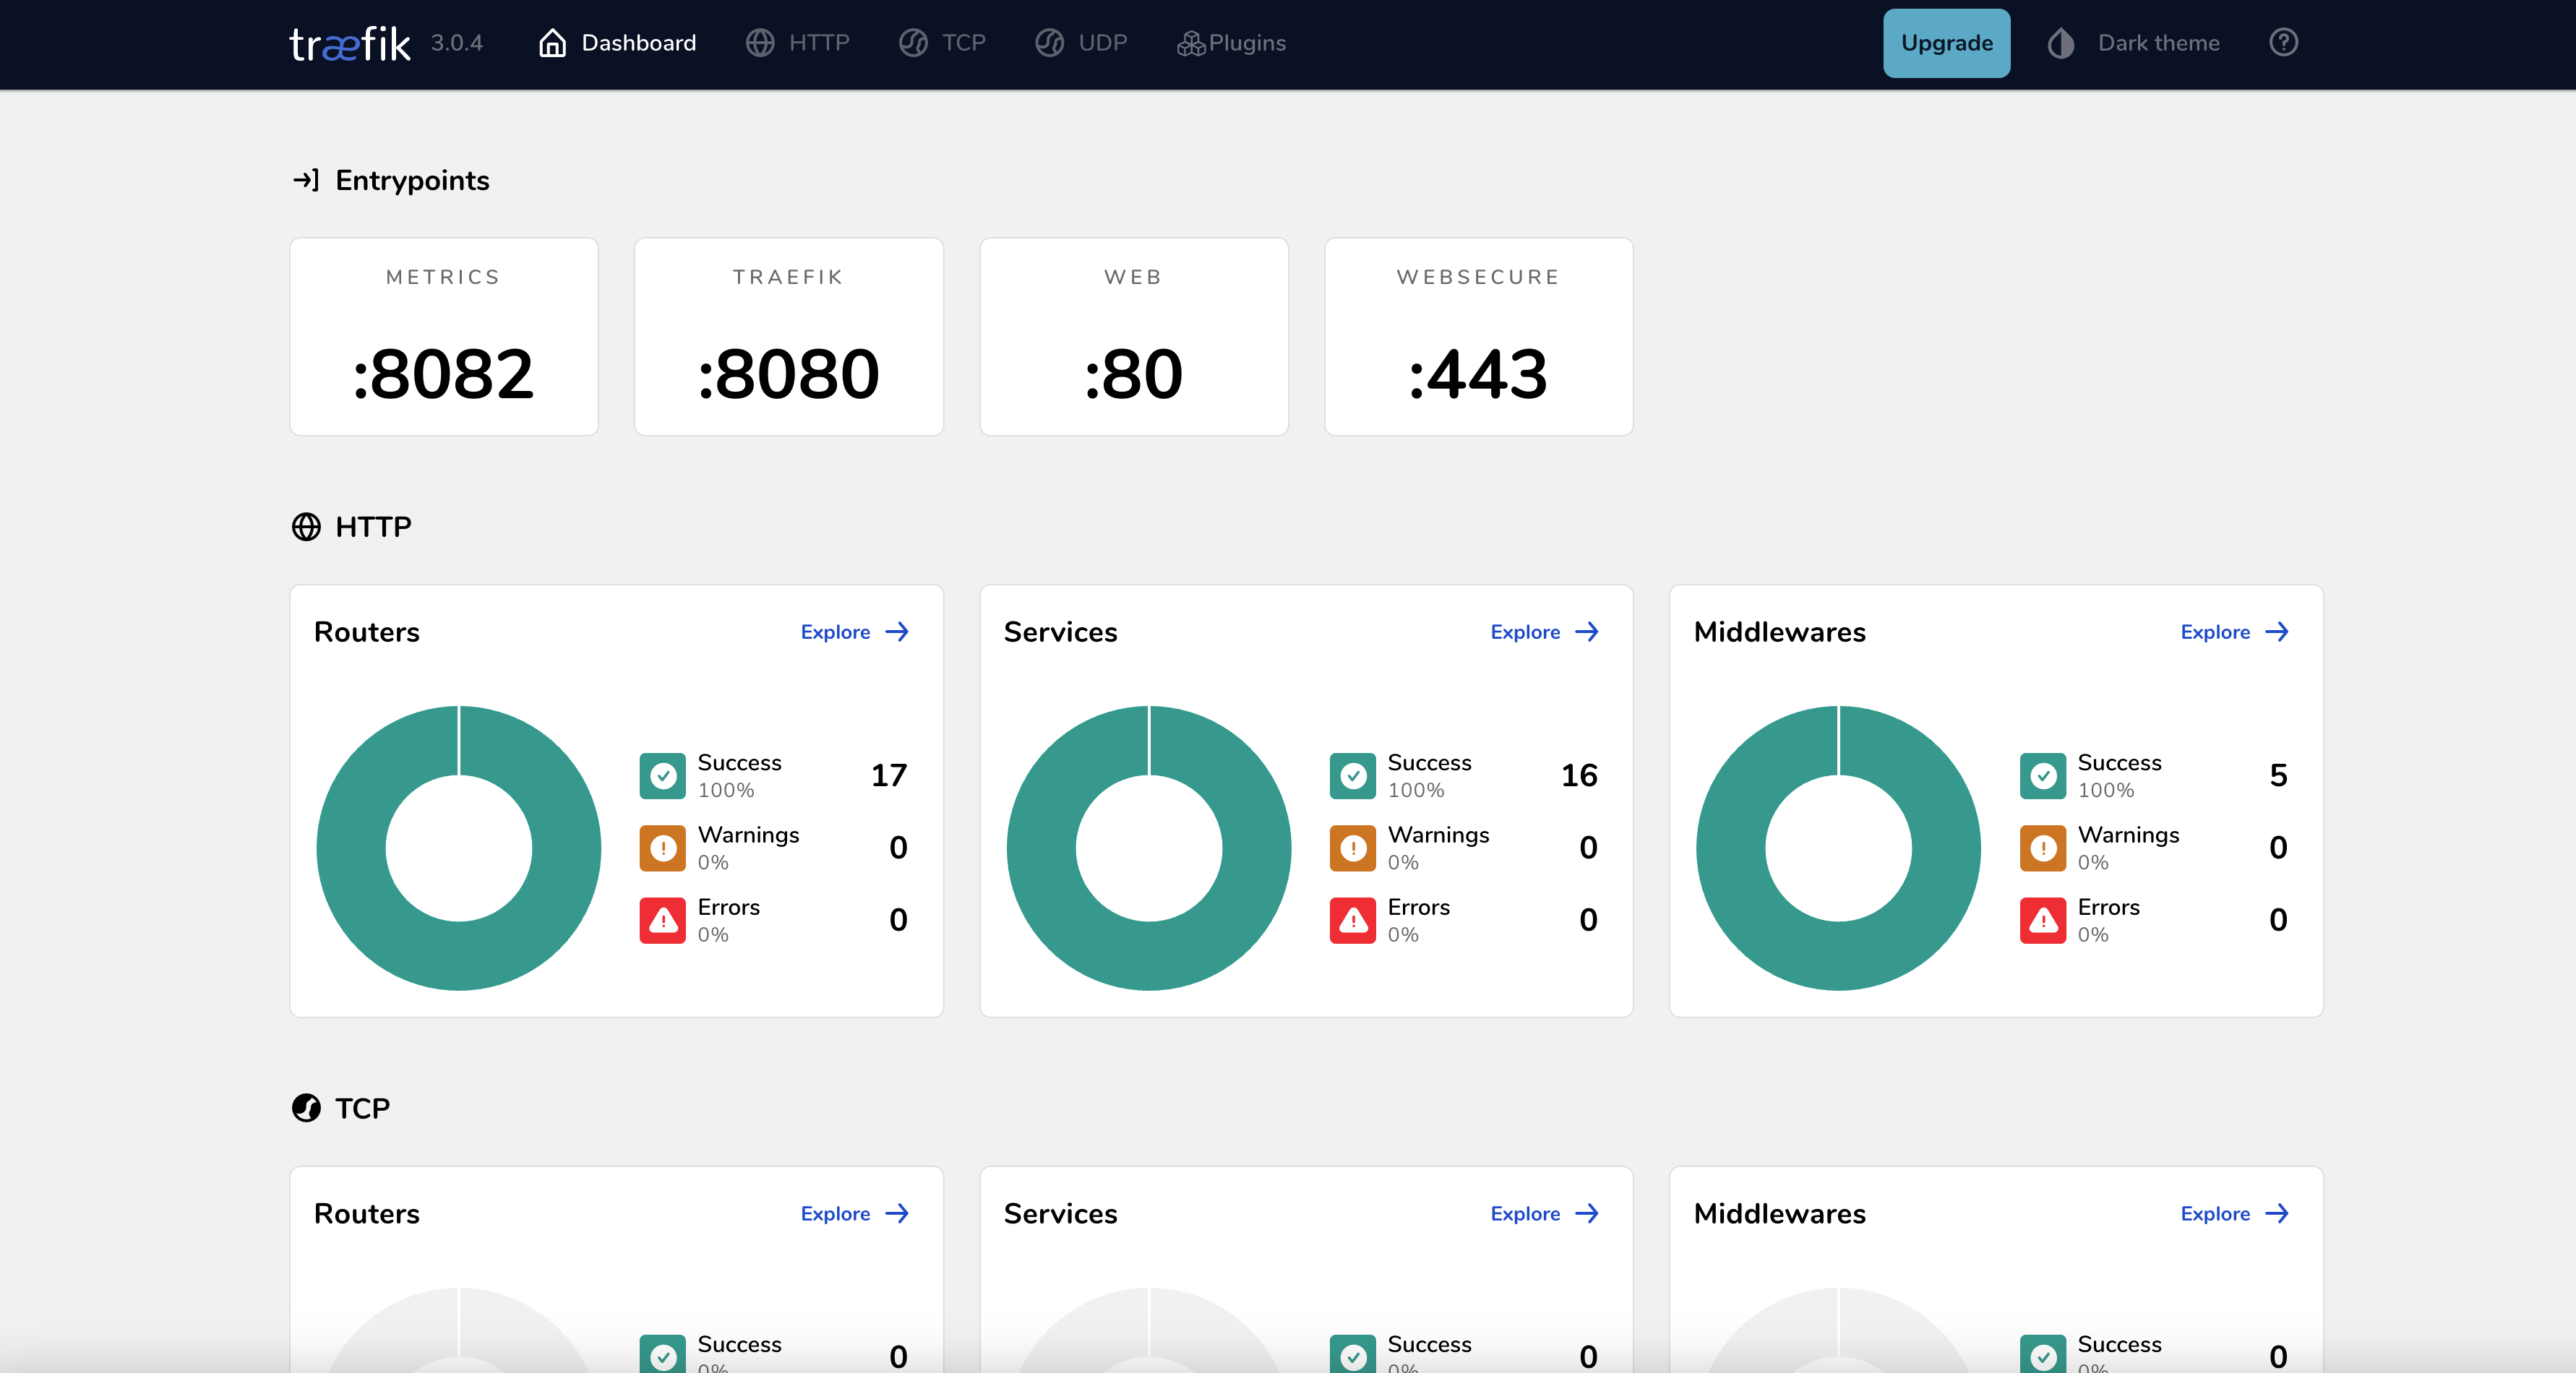Screen dimensions: 2576x1373
Task: Click the Entrypoints arrow icon heading
Action: [x=306, y=180]
